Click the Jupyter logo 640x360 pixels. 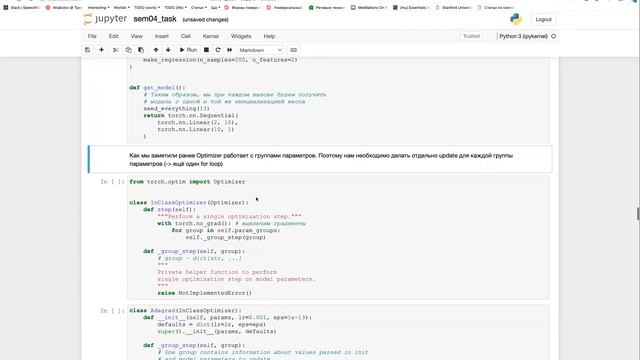click(x=105, y=19)
